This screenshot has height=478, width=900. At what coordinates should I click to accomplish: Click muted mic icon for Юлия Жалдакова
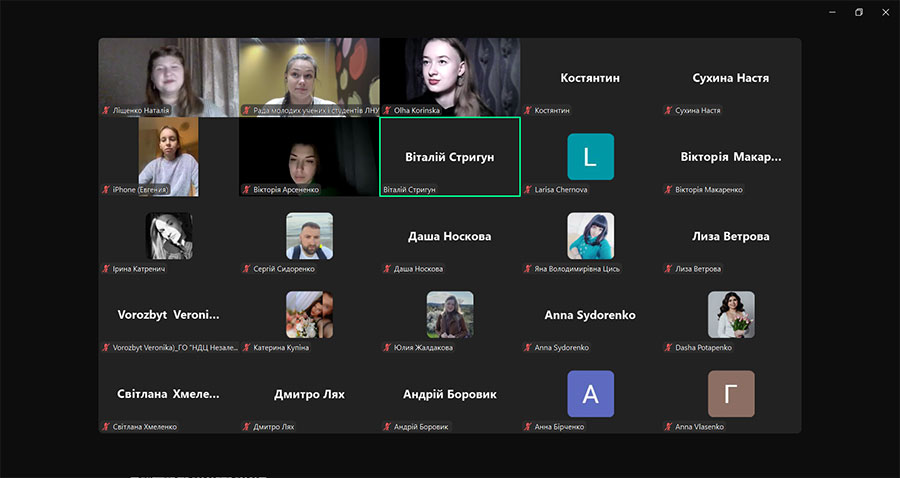[387, 347]
